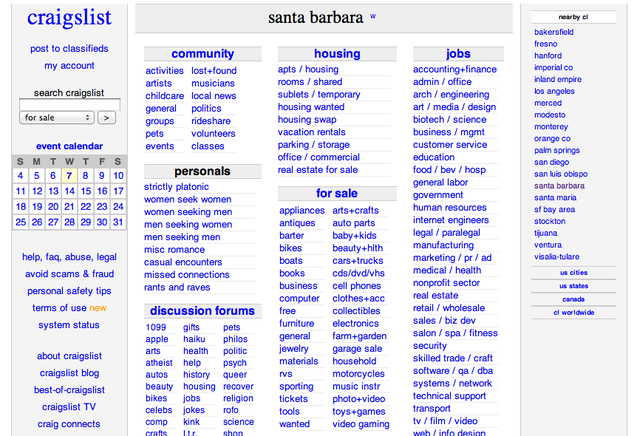The image size is (640, 436).
Task: Open 'tv / film / video' jobs link
Action: coord(445,421)
